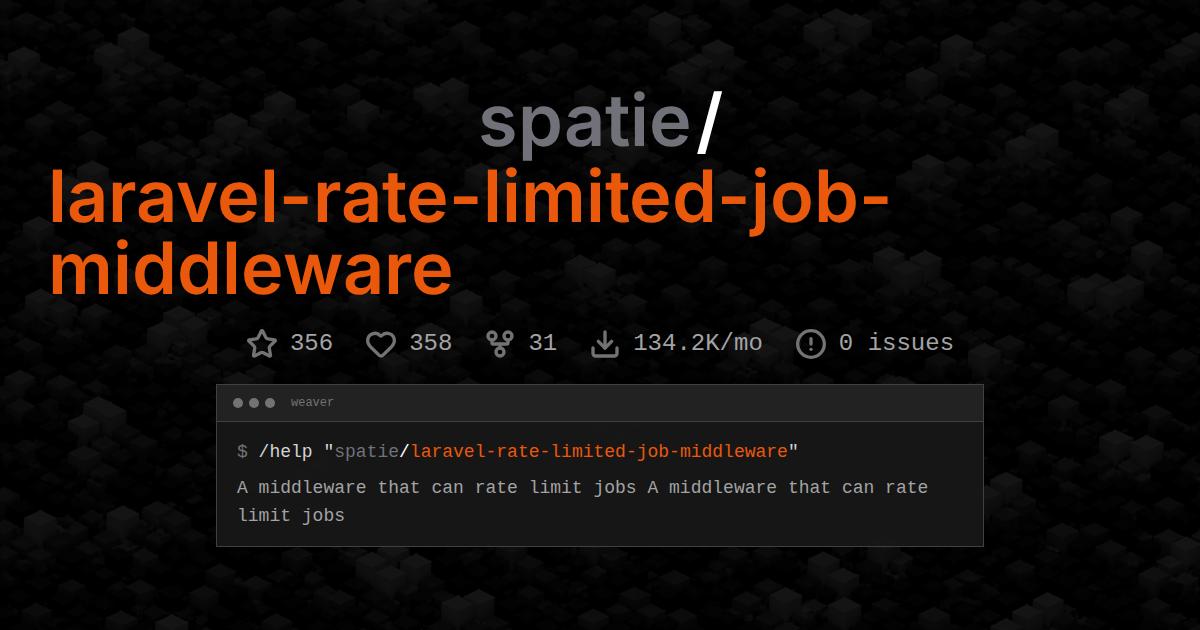Expand the 134.2K/mo download statistic
The image size is (1200, 630).
point(698,343)
